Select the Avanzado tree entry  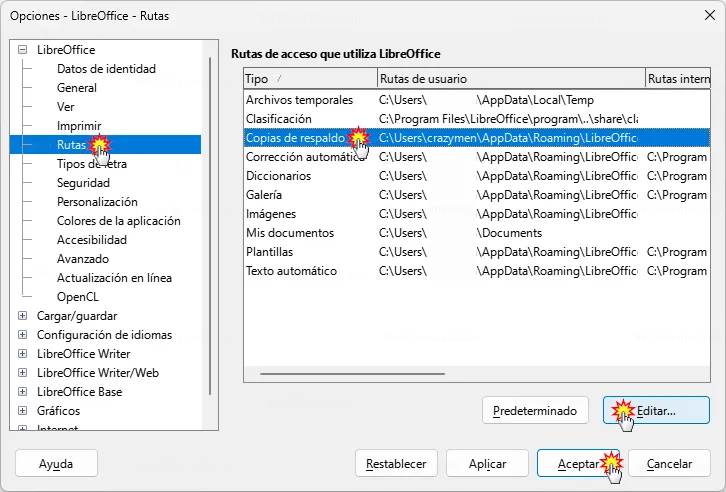coord(83,259)
